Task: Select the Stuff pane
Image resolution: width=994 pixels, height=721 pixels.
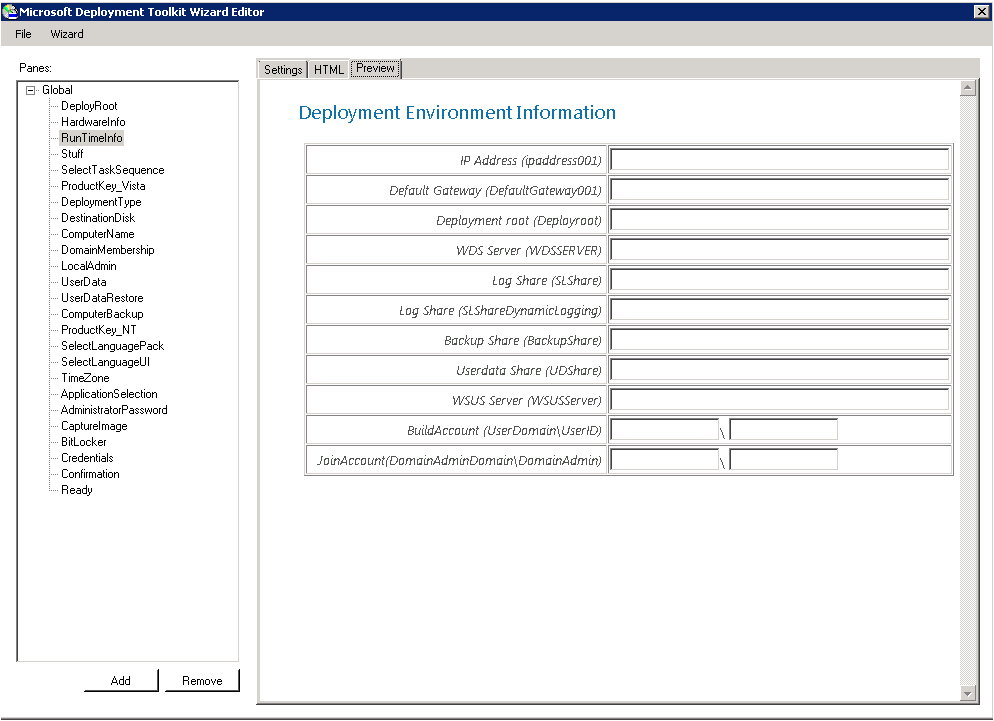Action: point(72,153)
